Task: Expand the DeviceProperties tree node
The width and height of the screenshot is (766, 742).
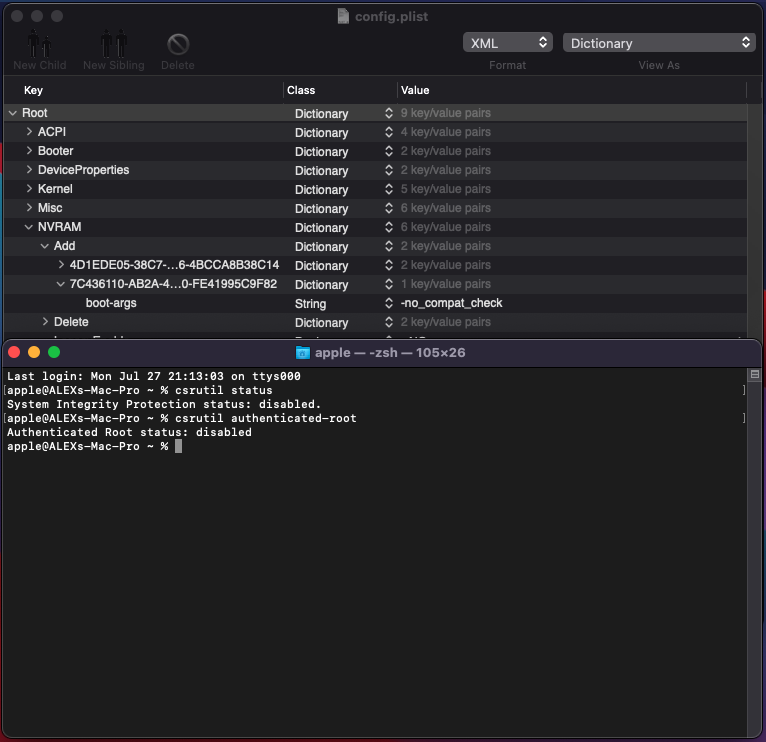Action: 29,171
